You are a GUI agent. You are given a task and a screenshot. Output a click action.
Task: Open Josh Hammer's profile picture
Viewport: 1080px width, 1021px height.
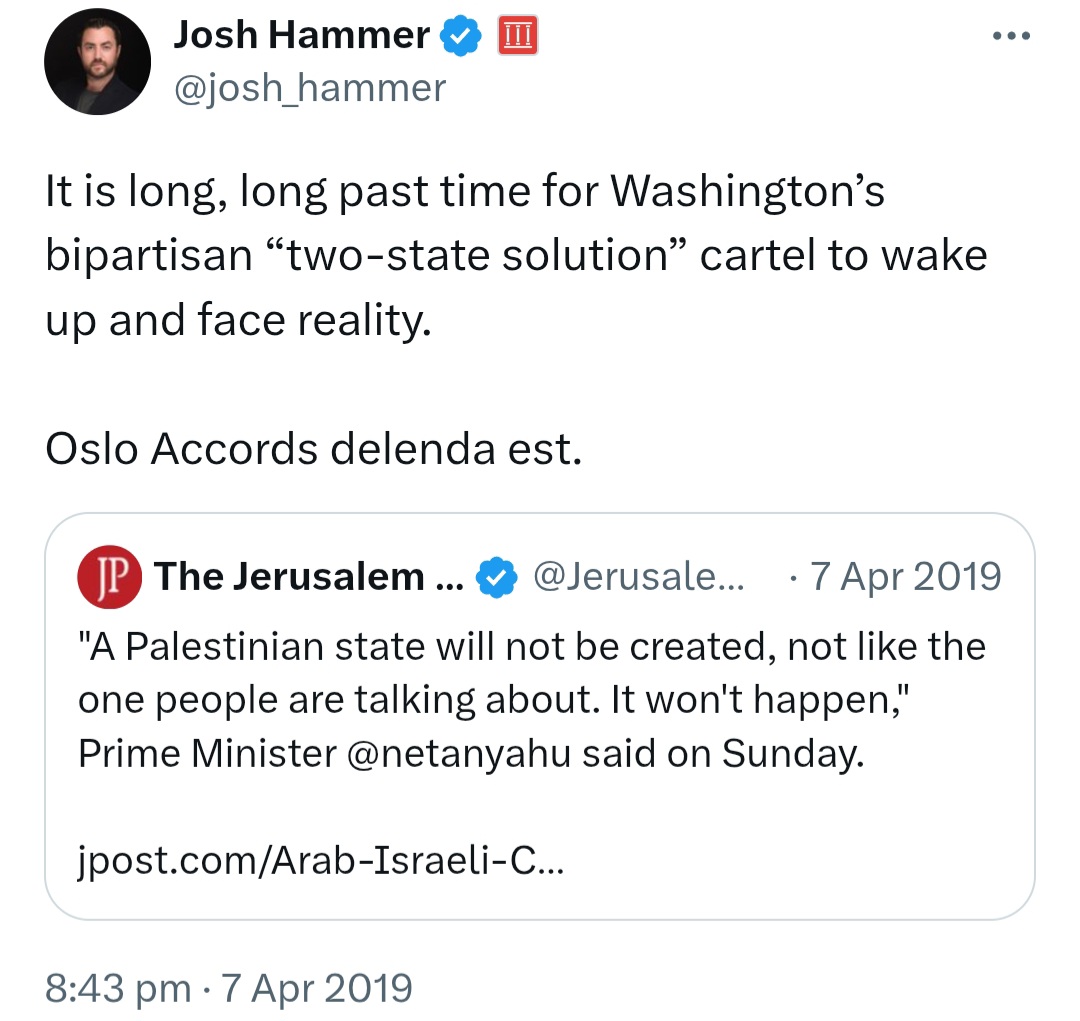click(97, 62)
